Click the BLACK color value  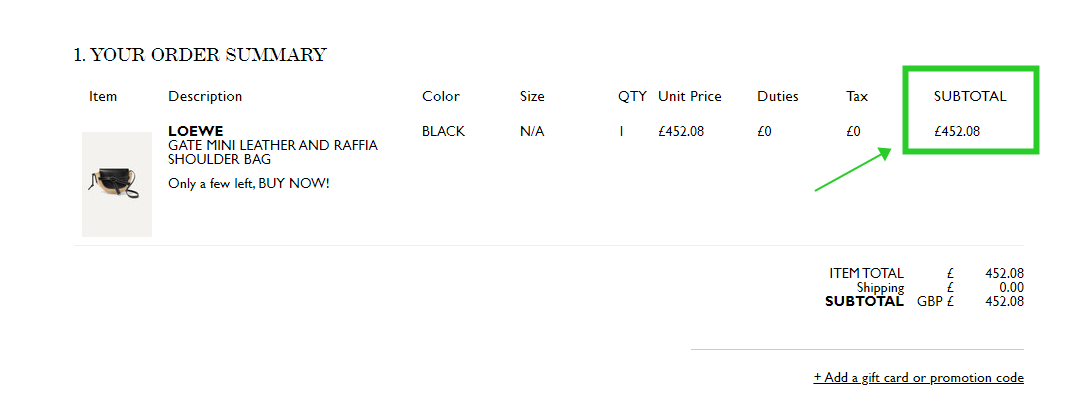pyautogui.click(x=443, y=132)
